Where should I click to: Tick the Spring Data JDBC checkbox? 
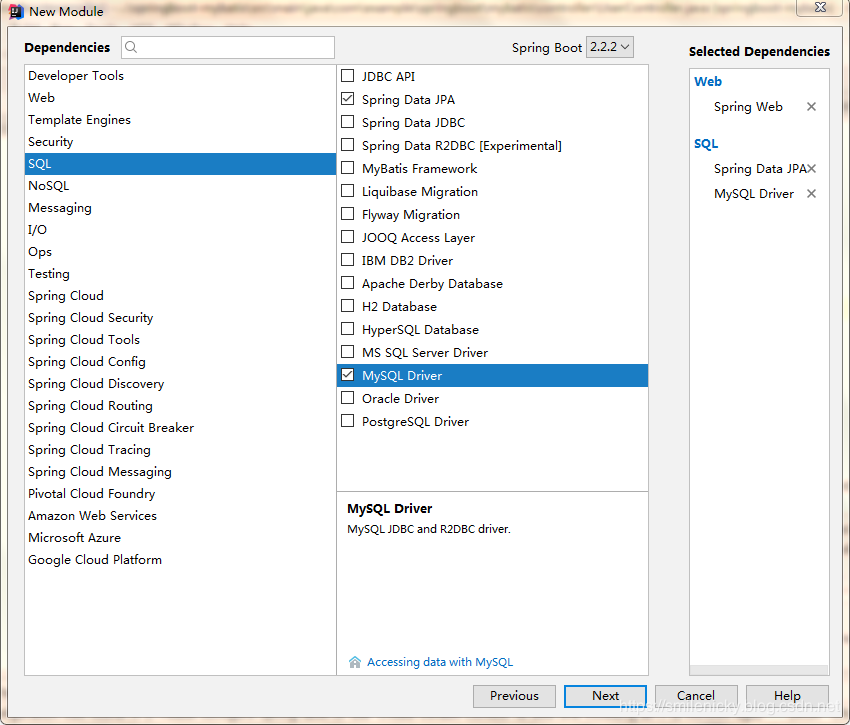point(347,122)
